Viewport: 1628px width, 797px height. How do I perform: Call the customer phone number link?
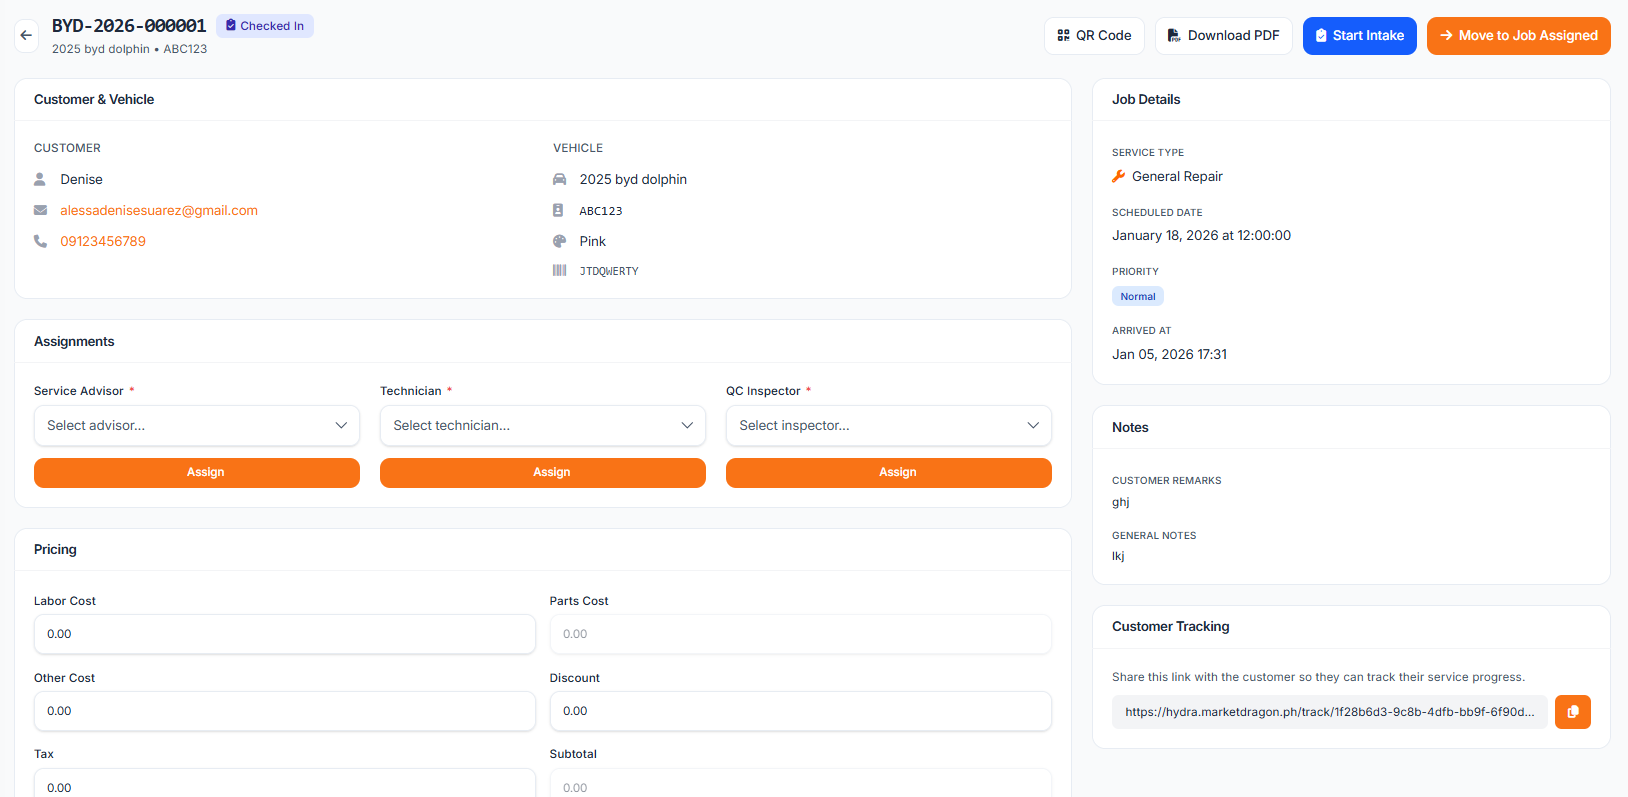[103, 242]
